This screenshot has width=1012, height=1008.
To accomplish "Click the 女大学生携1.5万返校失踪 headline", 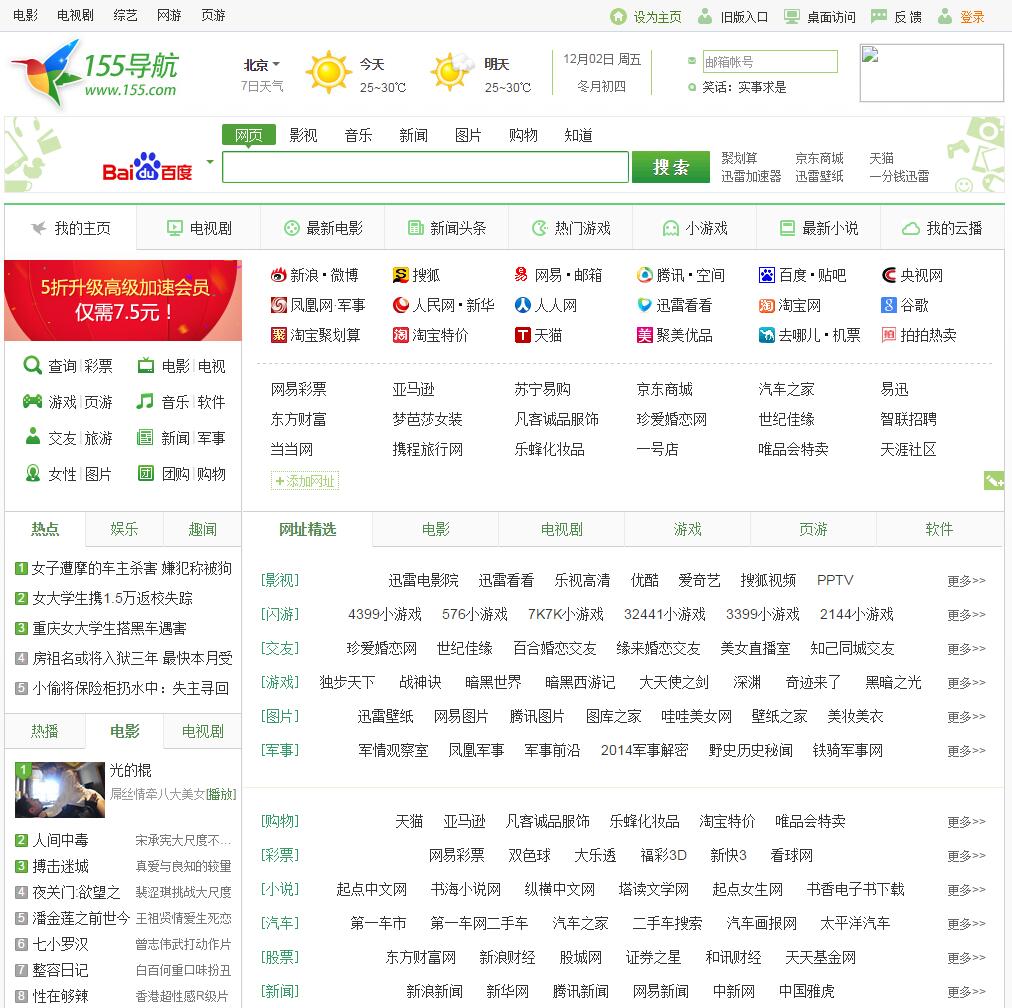I will pos(112,598).
